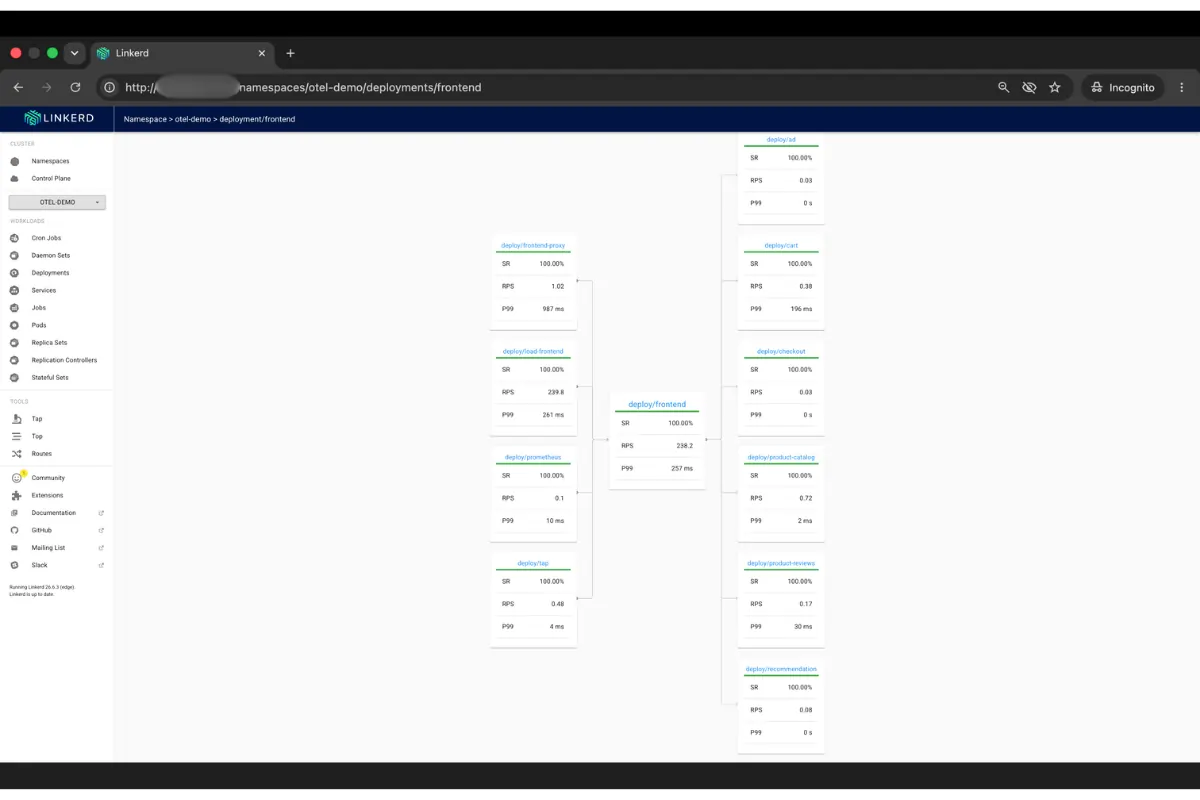1200x800 pixels.
Task: Open the GitHub octocat icon link
Action: pyautogui.click(x=15, y=530)
